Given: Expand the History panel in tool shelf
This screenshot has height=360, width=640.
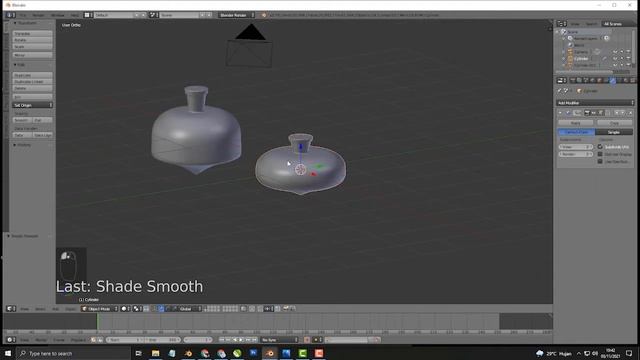Looking at the screenshot, I should click(x=15, y=145).
